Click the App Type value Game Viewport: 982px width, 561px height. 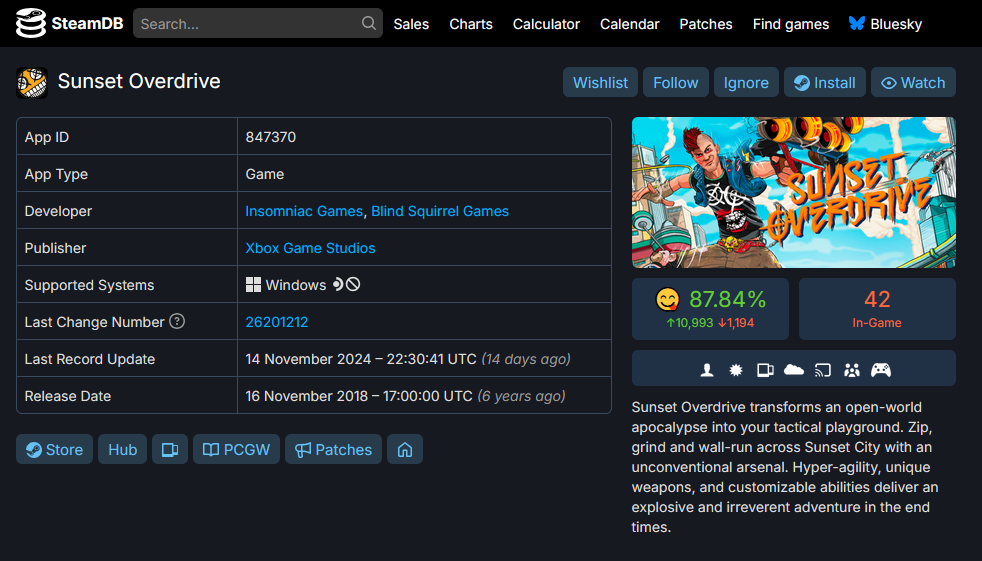(x=264, y=174)
